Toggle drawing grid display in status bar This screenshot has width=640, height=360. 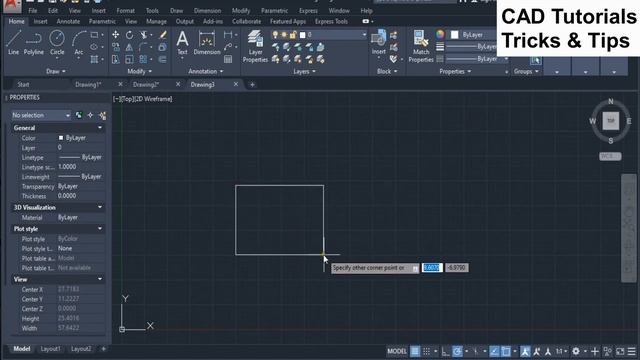415,351
